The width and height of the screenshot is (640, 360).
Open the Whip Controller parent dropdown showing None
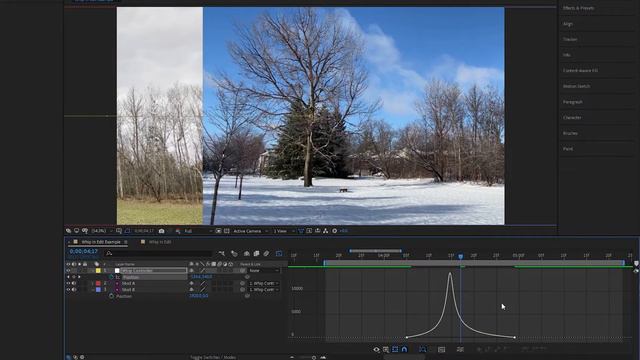264,271
